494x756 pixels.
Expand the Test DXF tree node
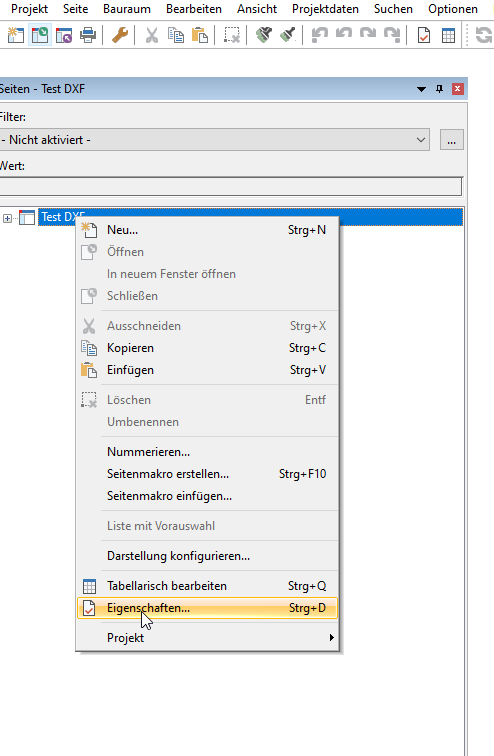[7, 218]
